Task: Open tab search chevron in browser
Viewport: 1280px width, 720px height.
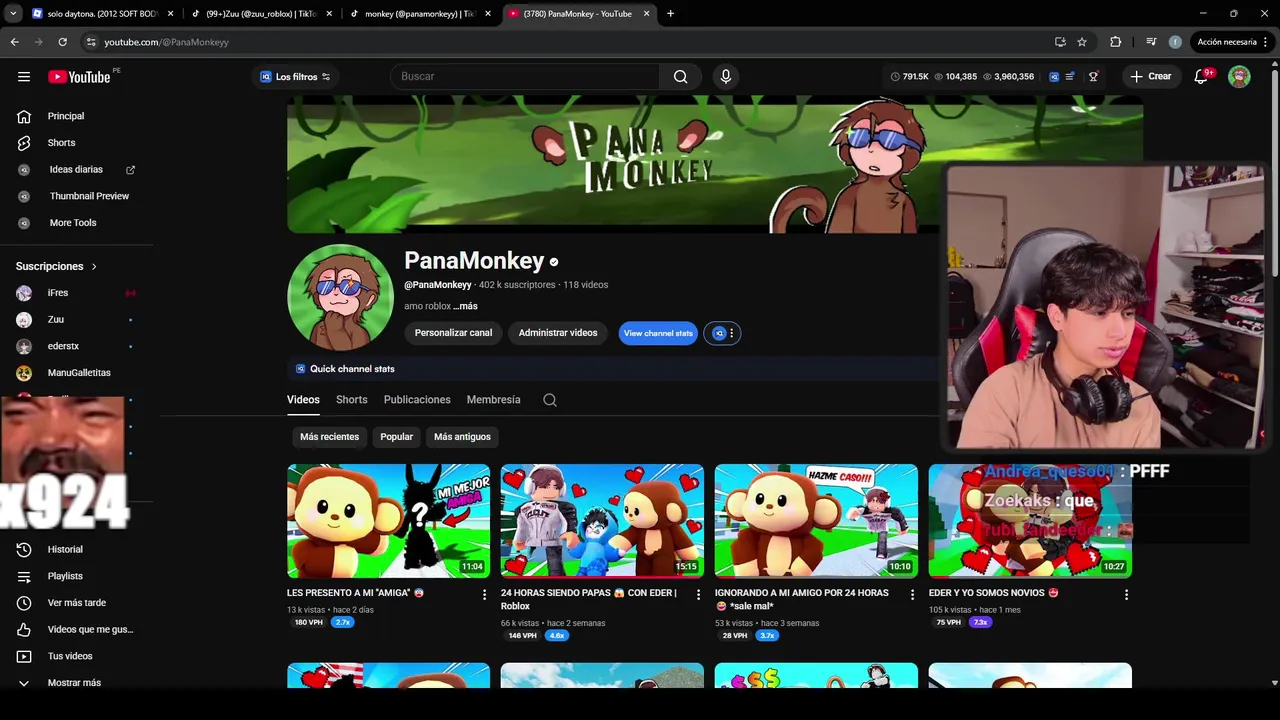Action: [13, 14]
